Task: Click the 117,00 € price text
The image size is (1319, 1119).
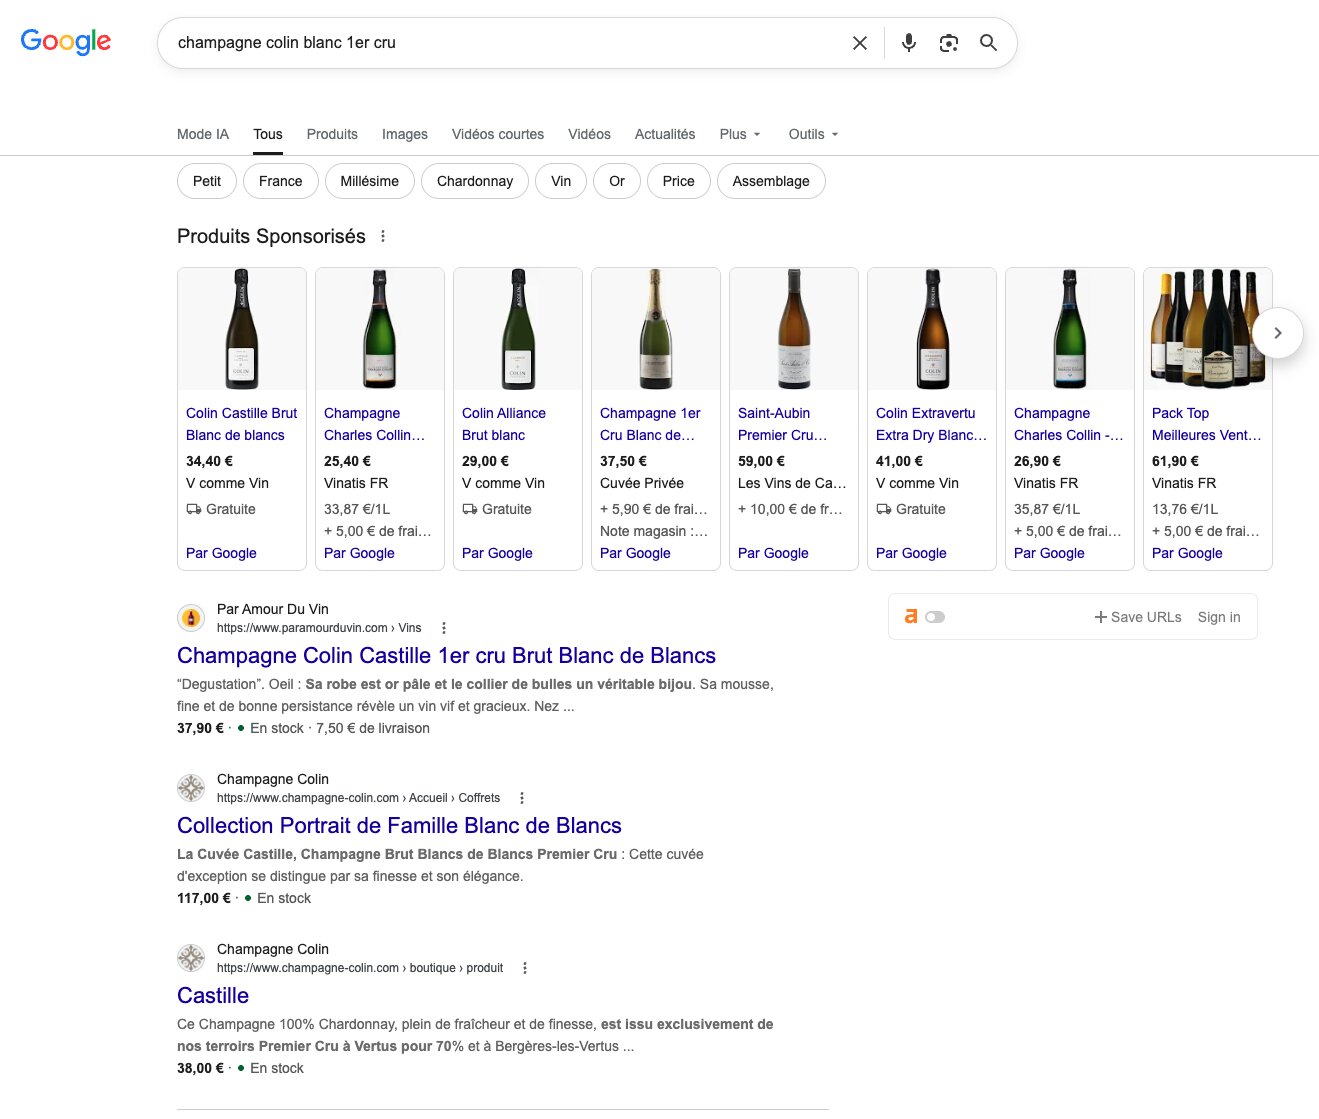Action: pos(204,898)
